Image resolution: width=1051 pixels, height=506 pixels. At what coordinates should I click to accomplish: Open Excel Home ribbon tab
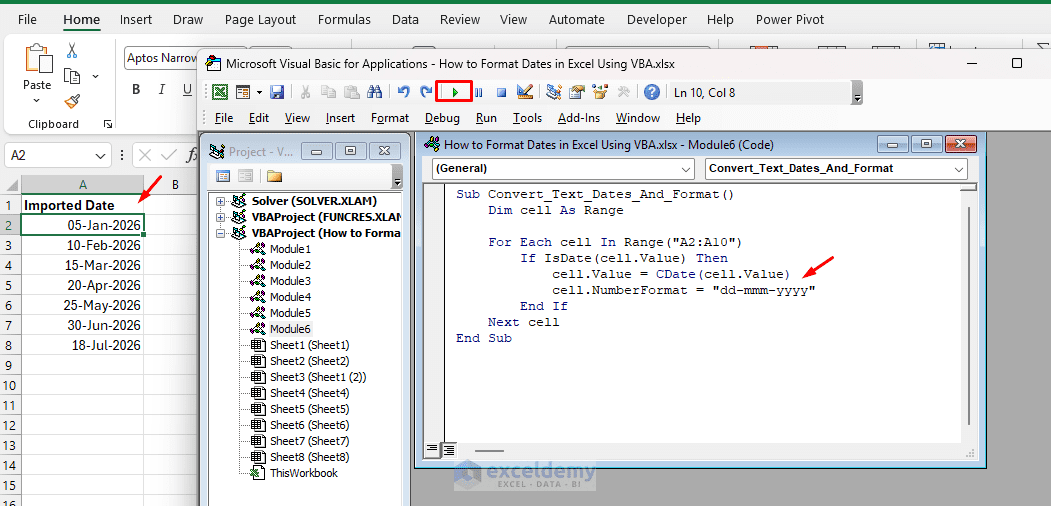click(81, 20)
